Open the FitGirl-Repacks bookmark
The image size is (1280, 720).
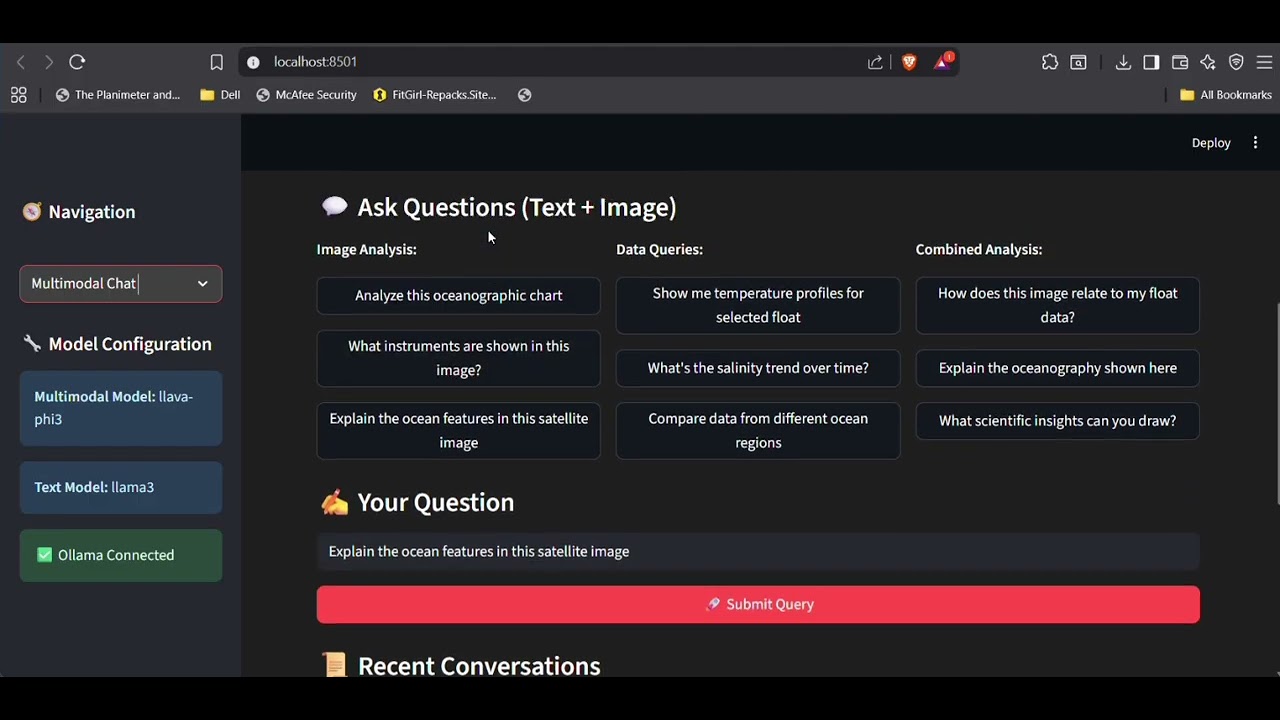434,95
